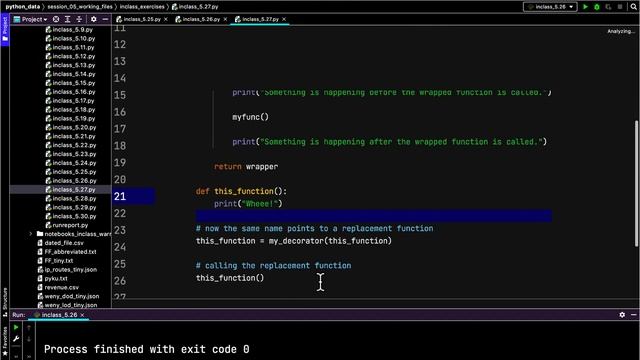Open inclass_5.10.py in the project tree

(x=70, y=38)
